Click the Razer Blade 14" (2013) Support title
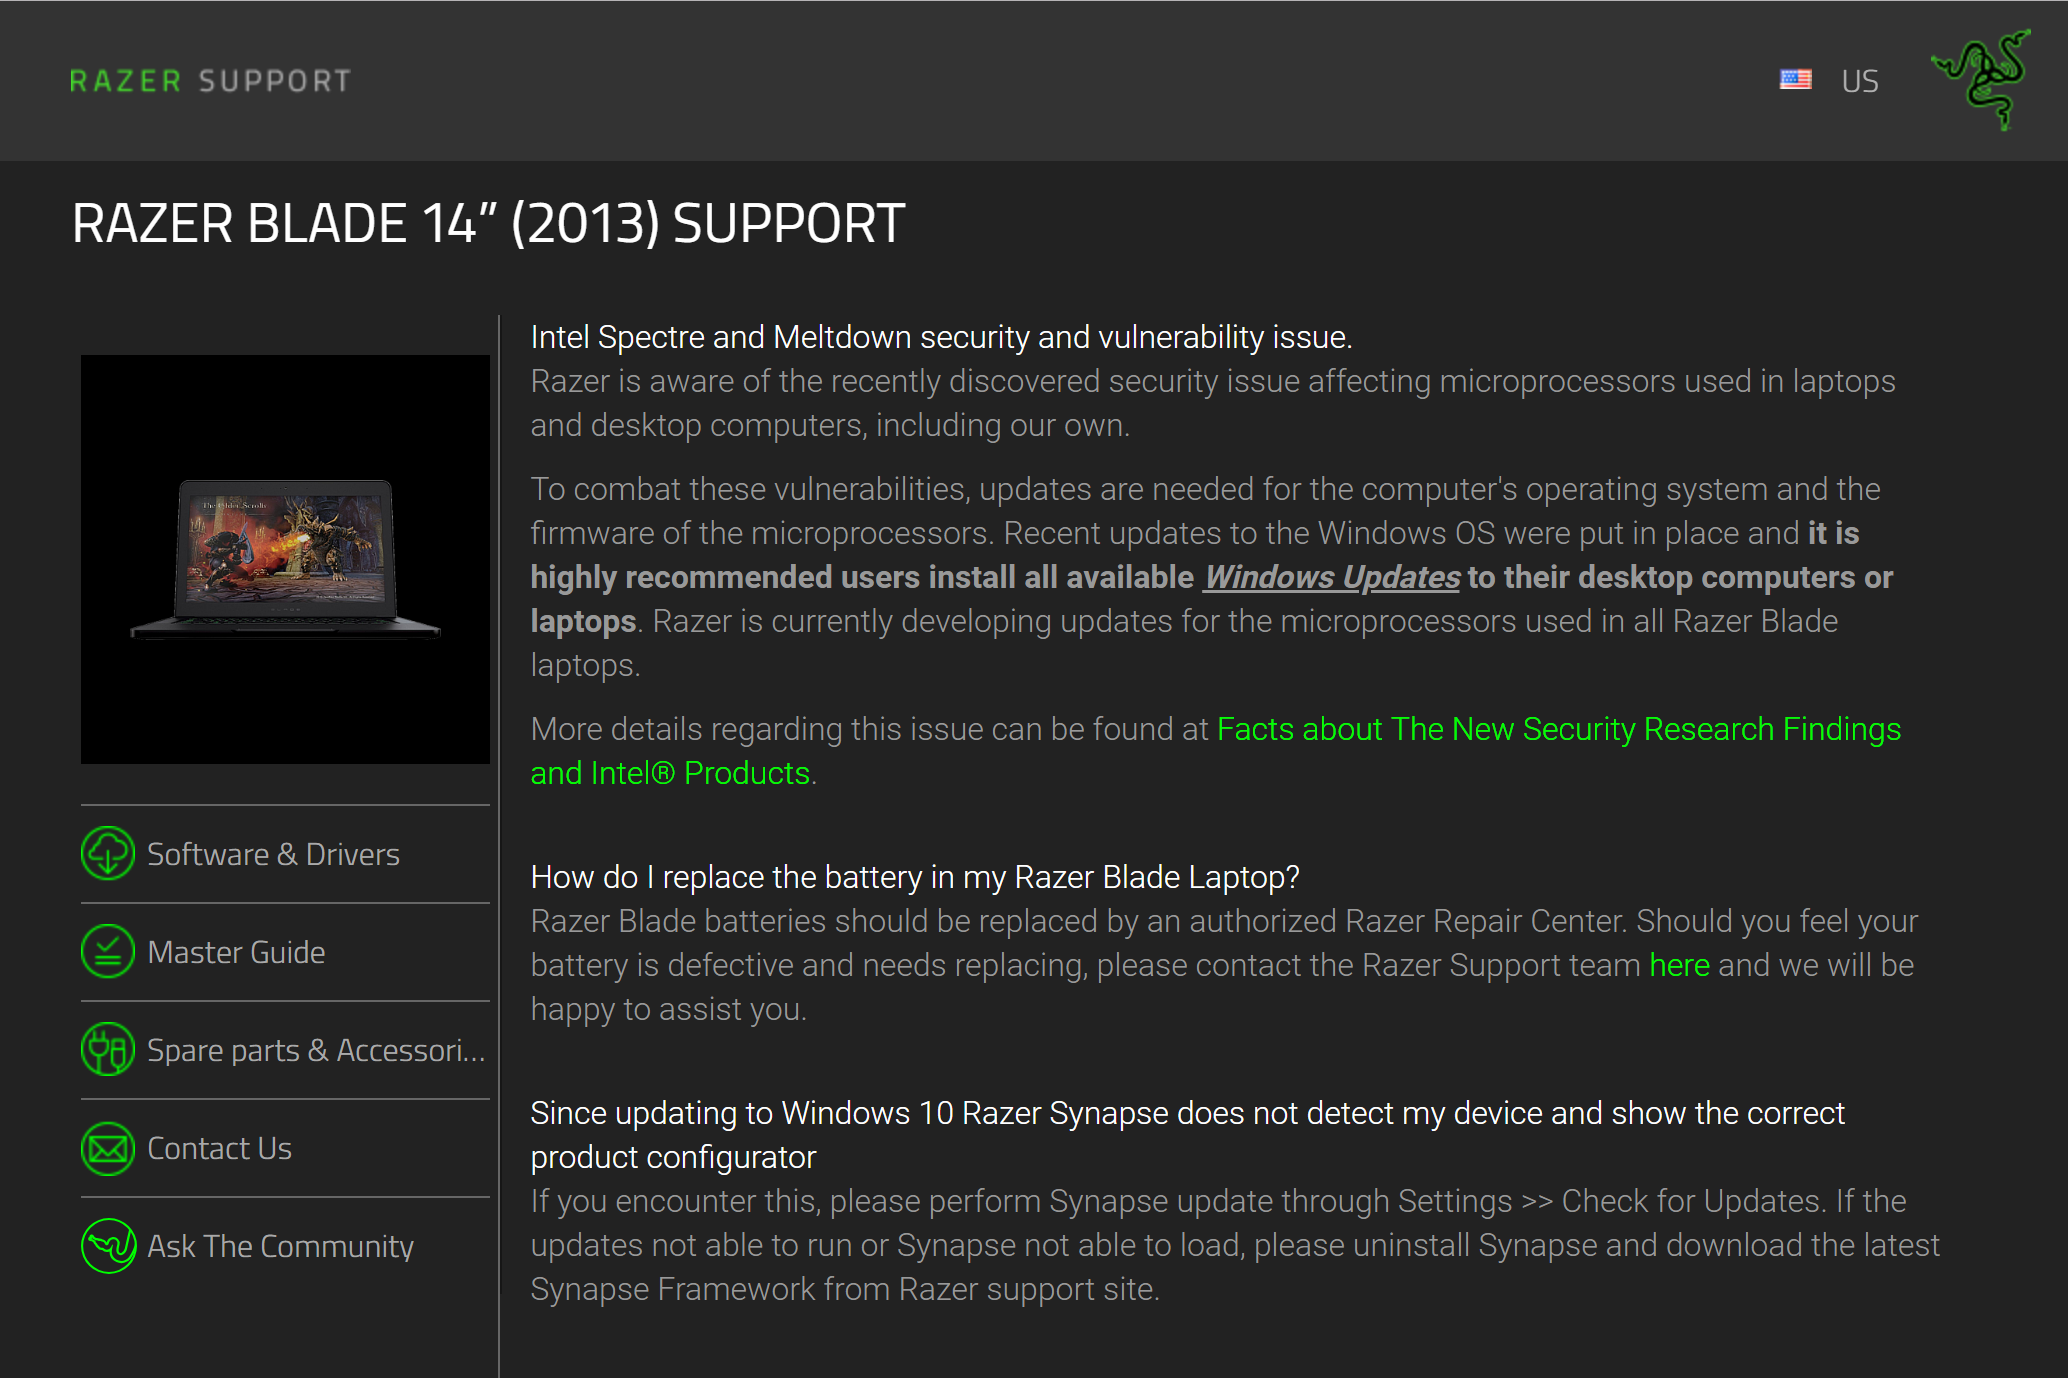The image size is (2068, 1378). point(488,223)
